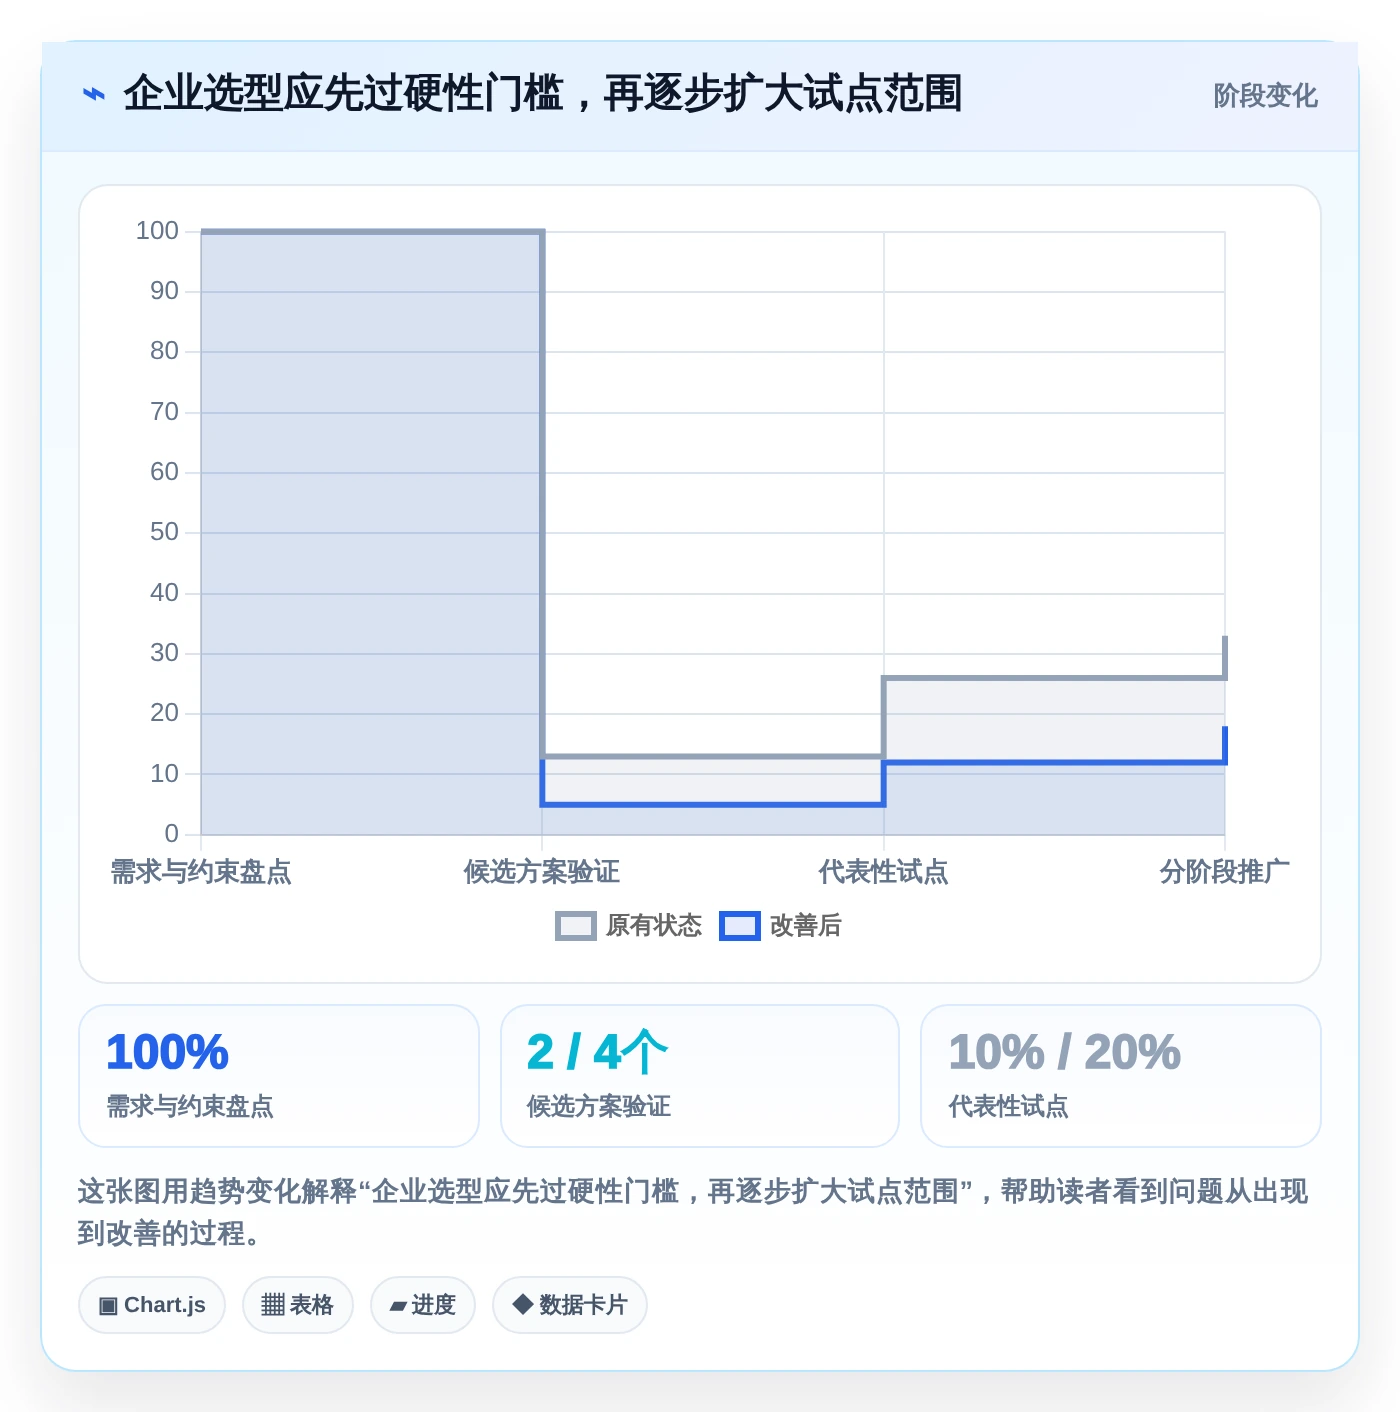Click the 改善后 legend text
Image resolution: width=1400 pixels, height=1412 pixels.
pyautogui.click(x=806, y=926)
